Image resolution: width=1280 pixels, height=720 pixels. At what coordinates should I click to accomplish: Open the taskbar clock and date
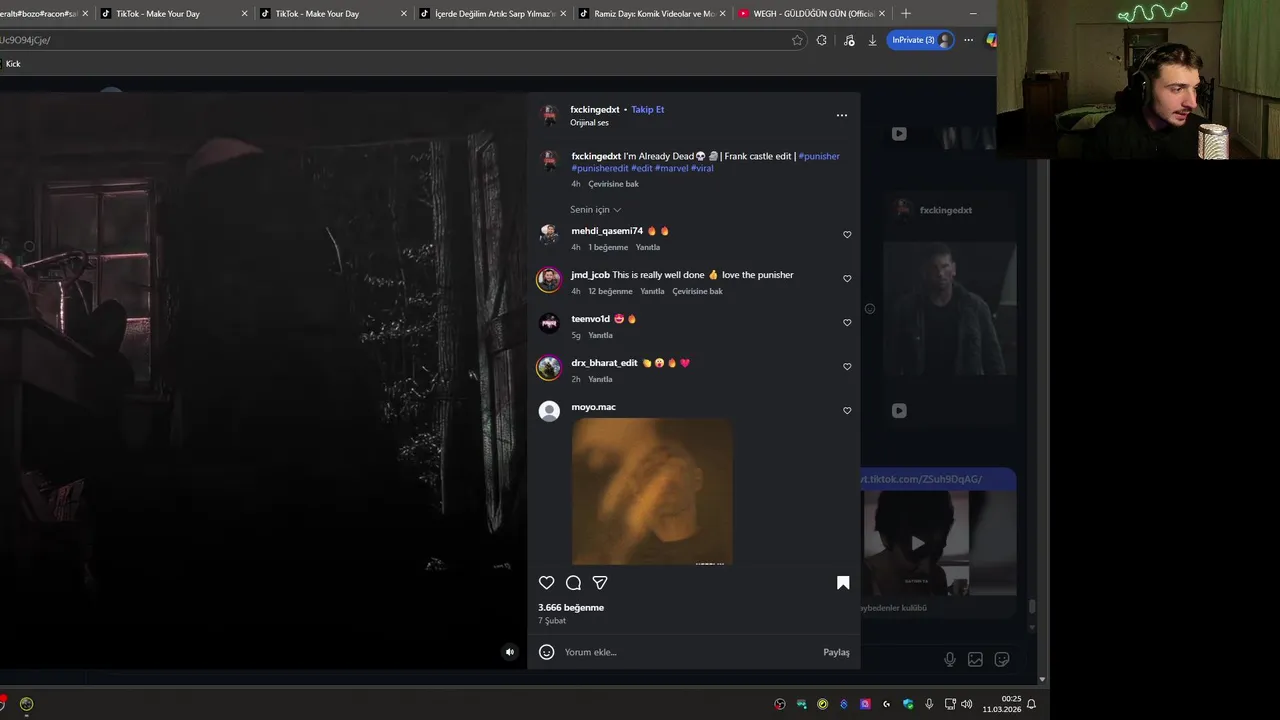(x=1001, y=704)
